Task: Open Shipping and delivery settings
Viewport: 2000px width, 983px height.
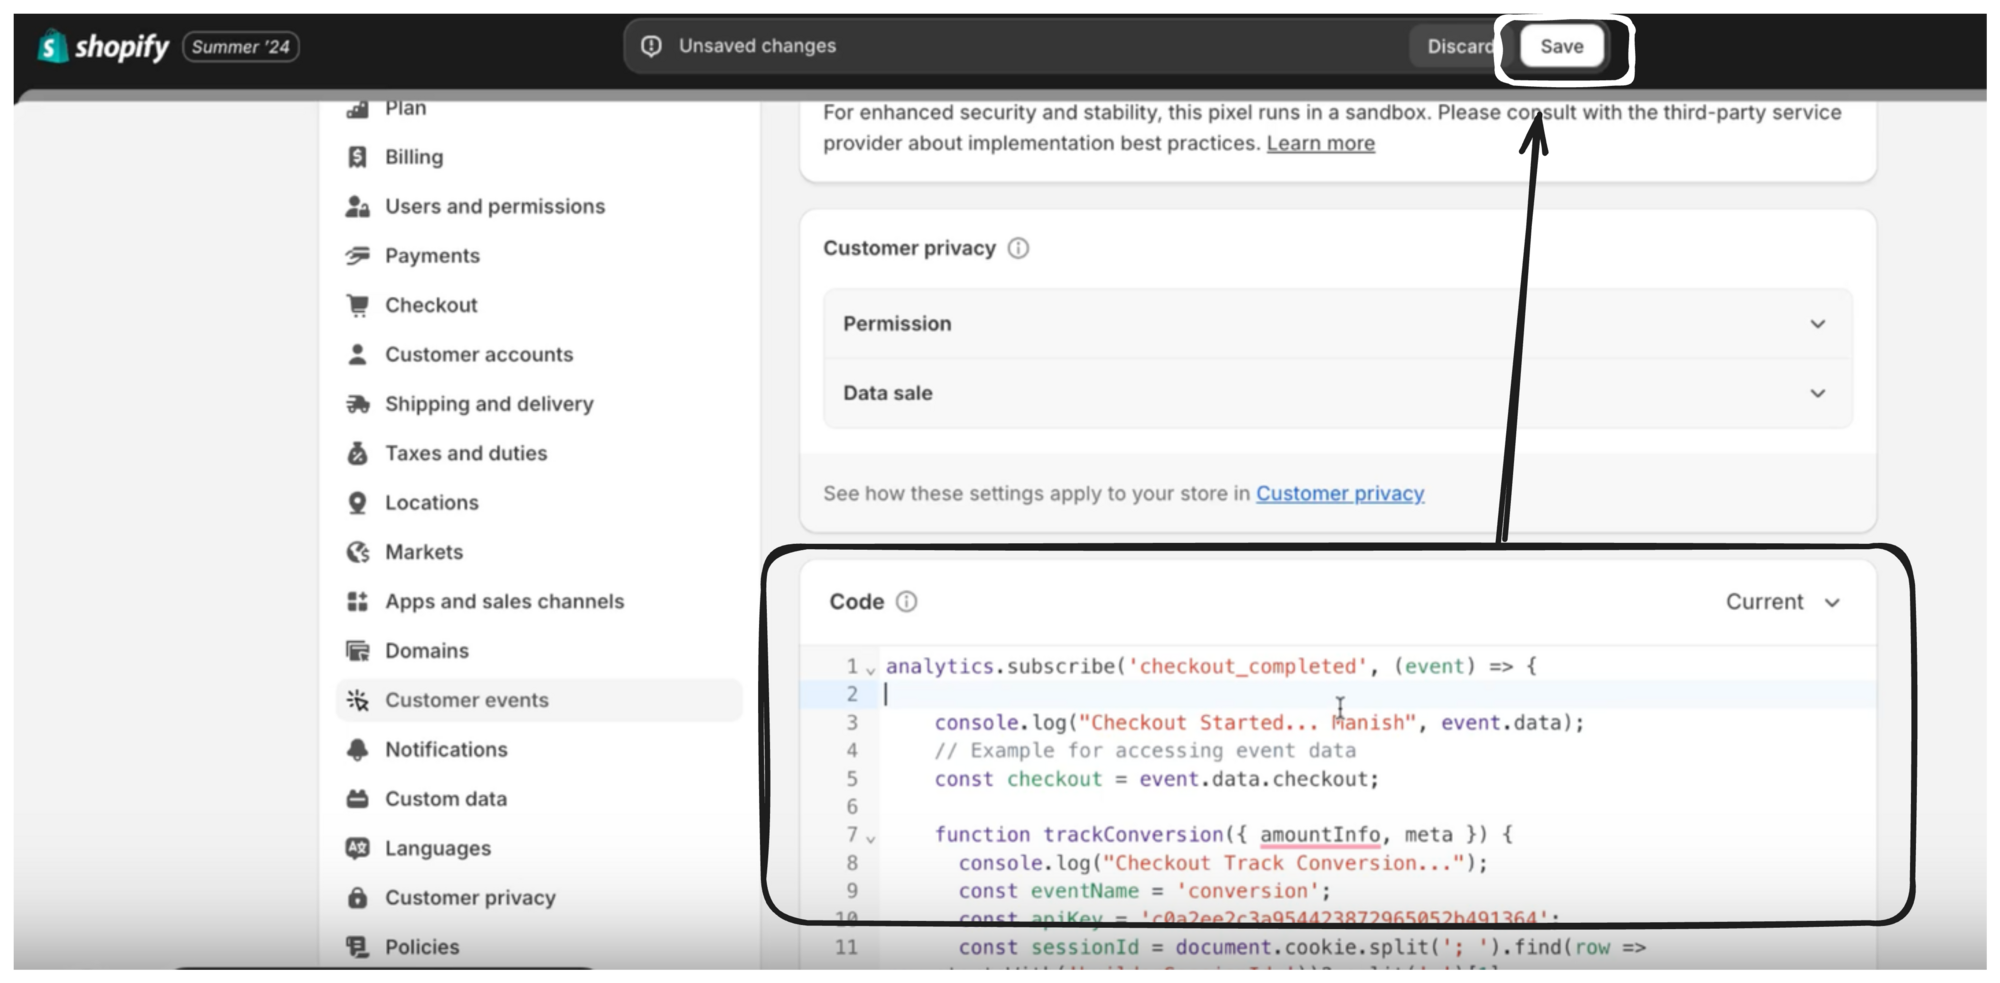Action: [x=489, y=404]
